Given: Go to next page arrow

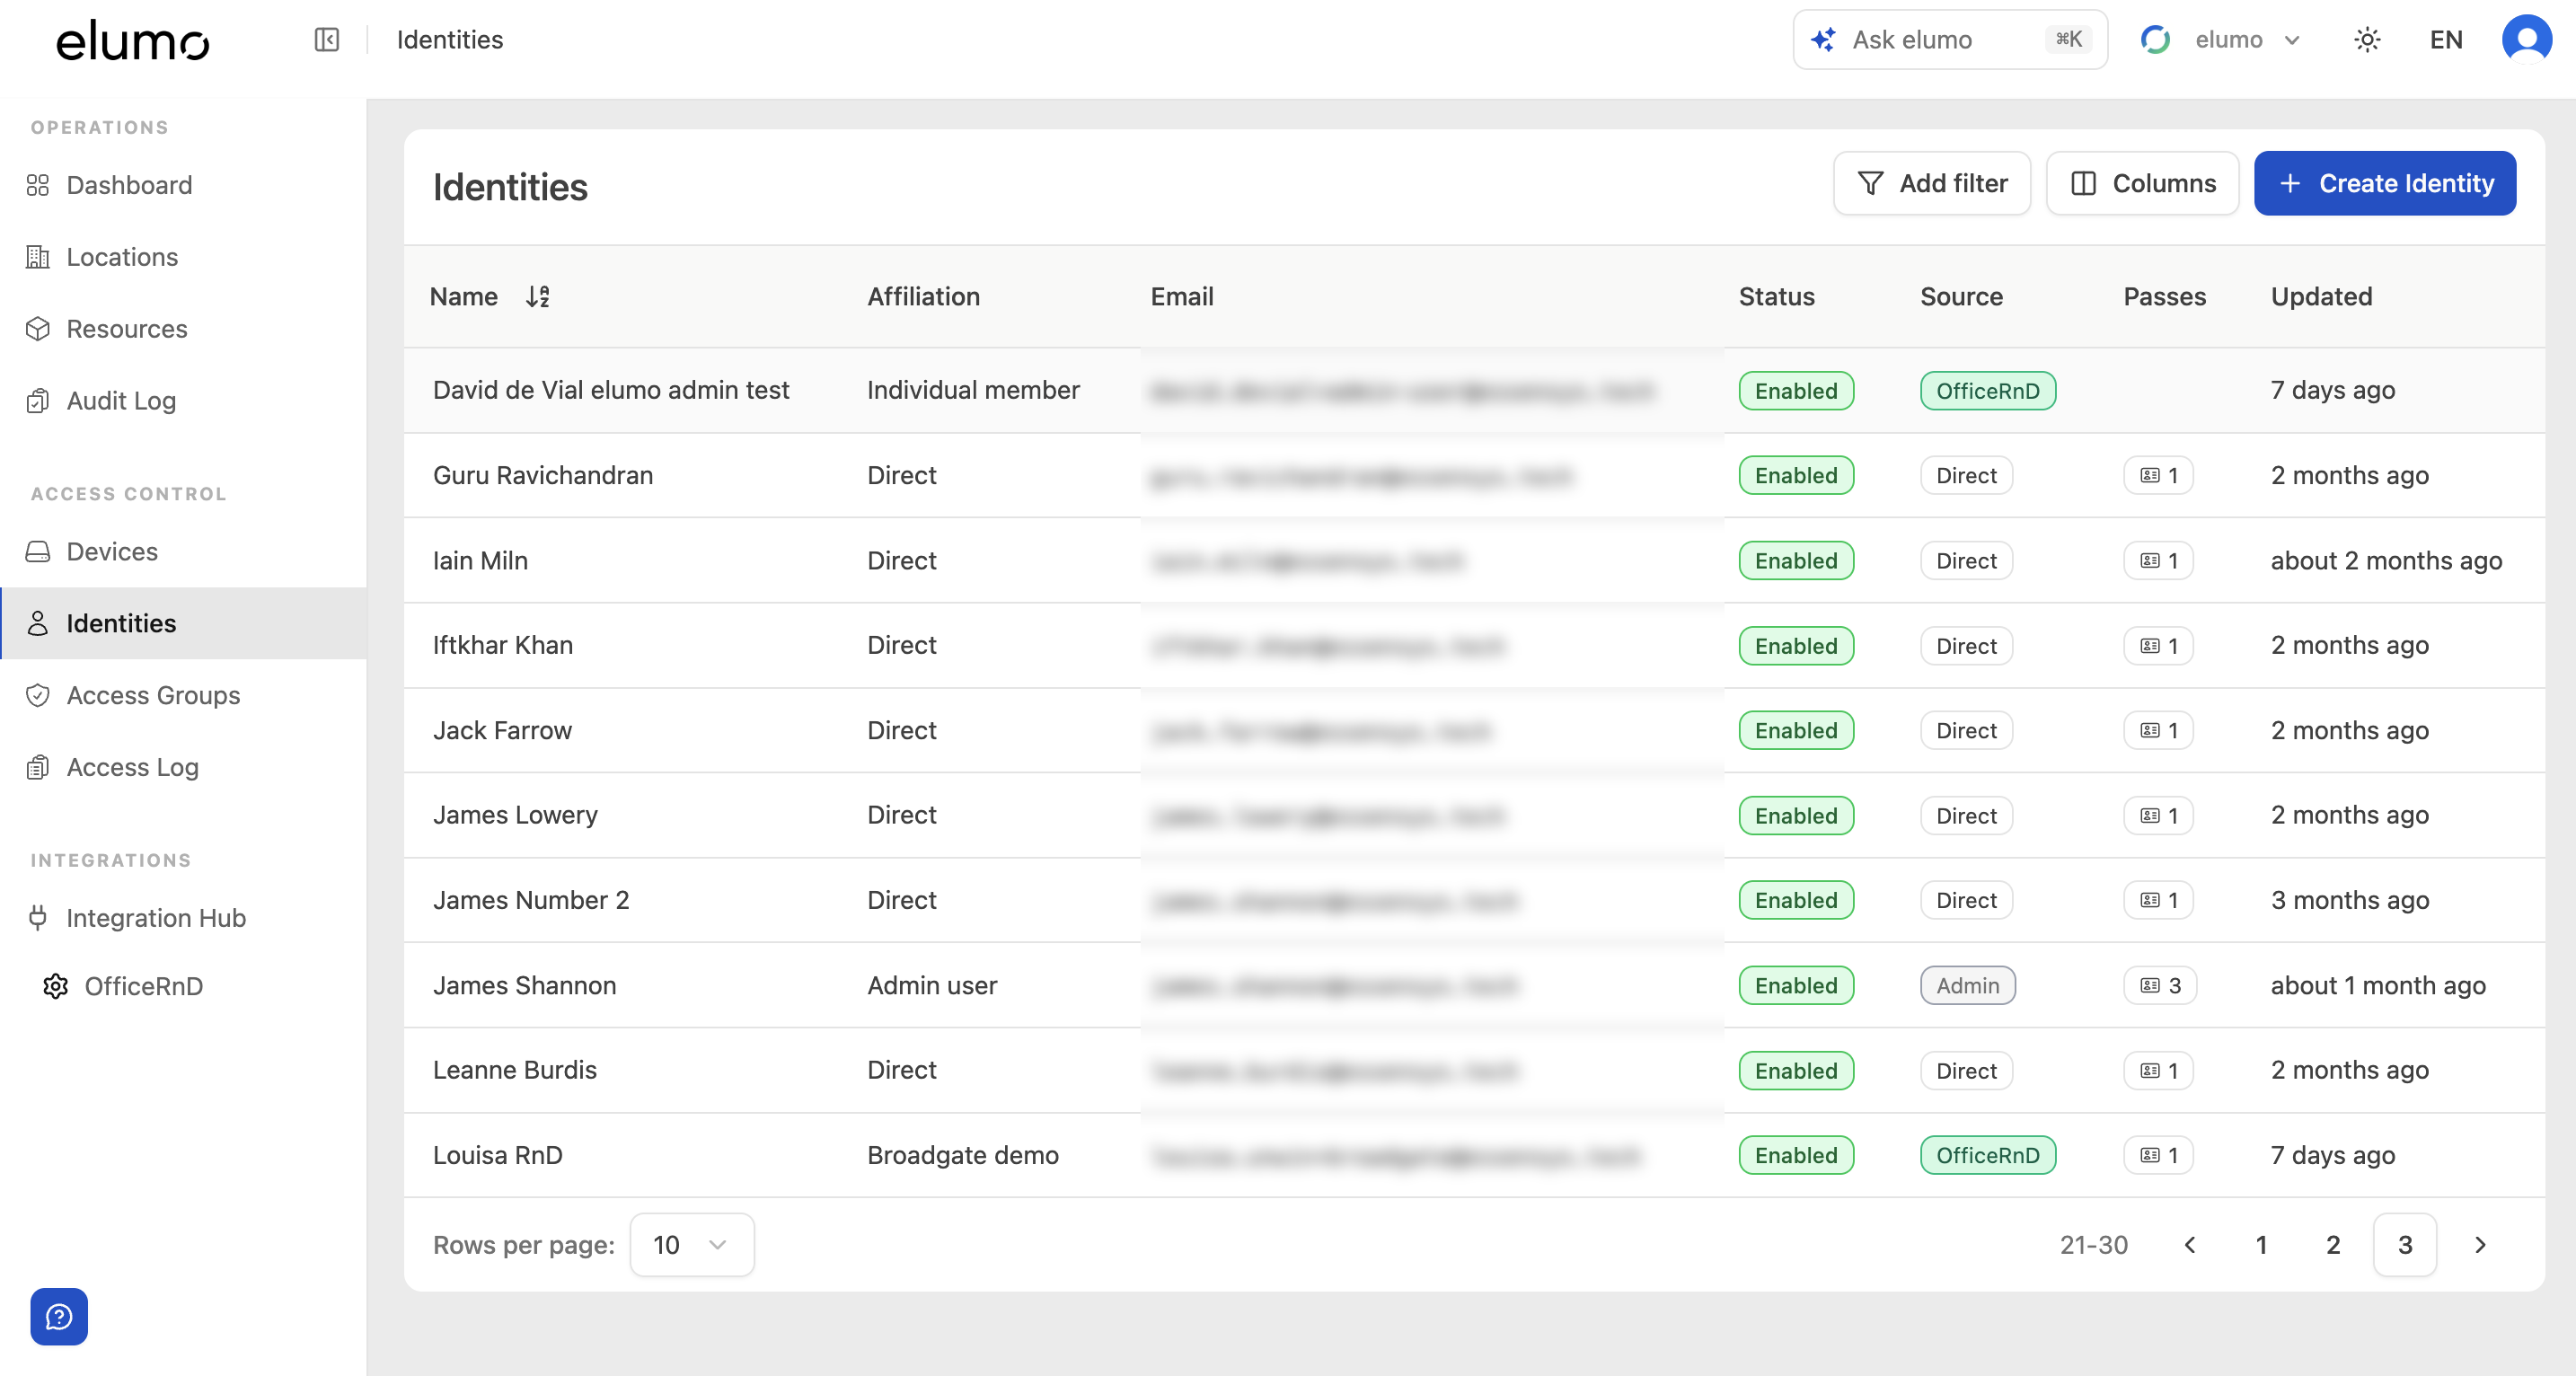Looking at the screenshot, I should coord(2480,1245).
